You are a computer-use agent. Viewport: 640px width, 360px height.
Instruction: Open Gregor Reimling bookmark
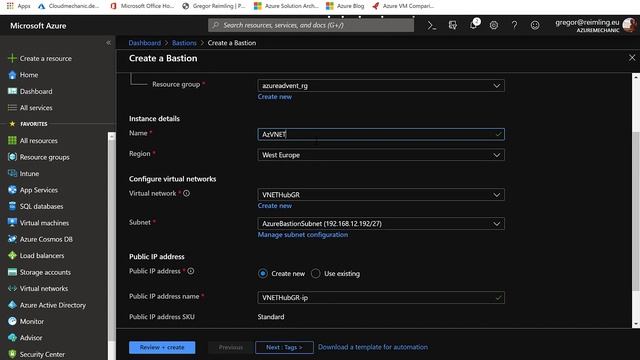point(214,6)
